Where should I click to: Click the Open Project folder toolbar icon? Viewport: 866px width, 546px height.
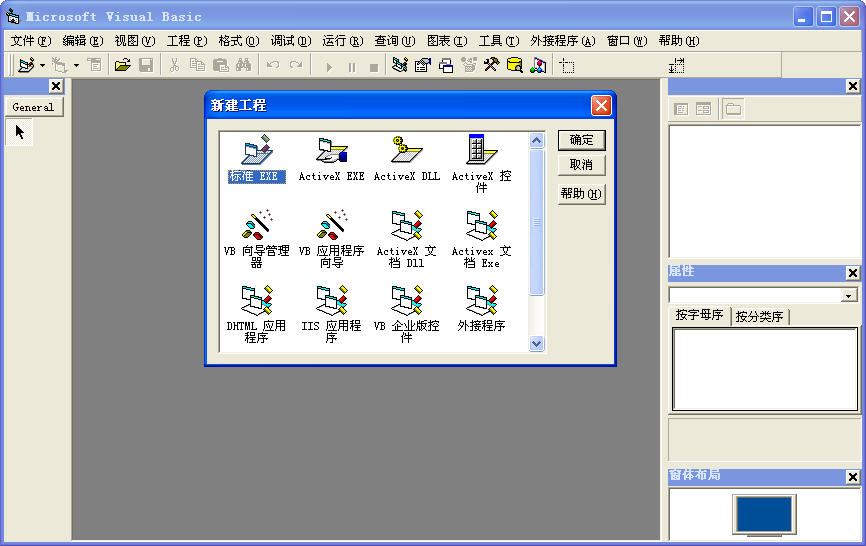click(x=122, y=66)
